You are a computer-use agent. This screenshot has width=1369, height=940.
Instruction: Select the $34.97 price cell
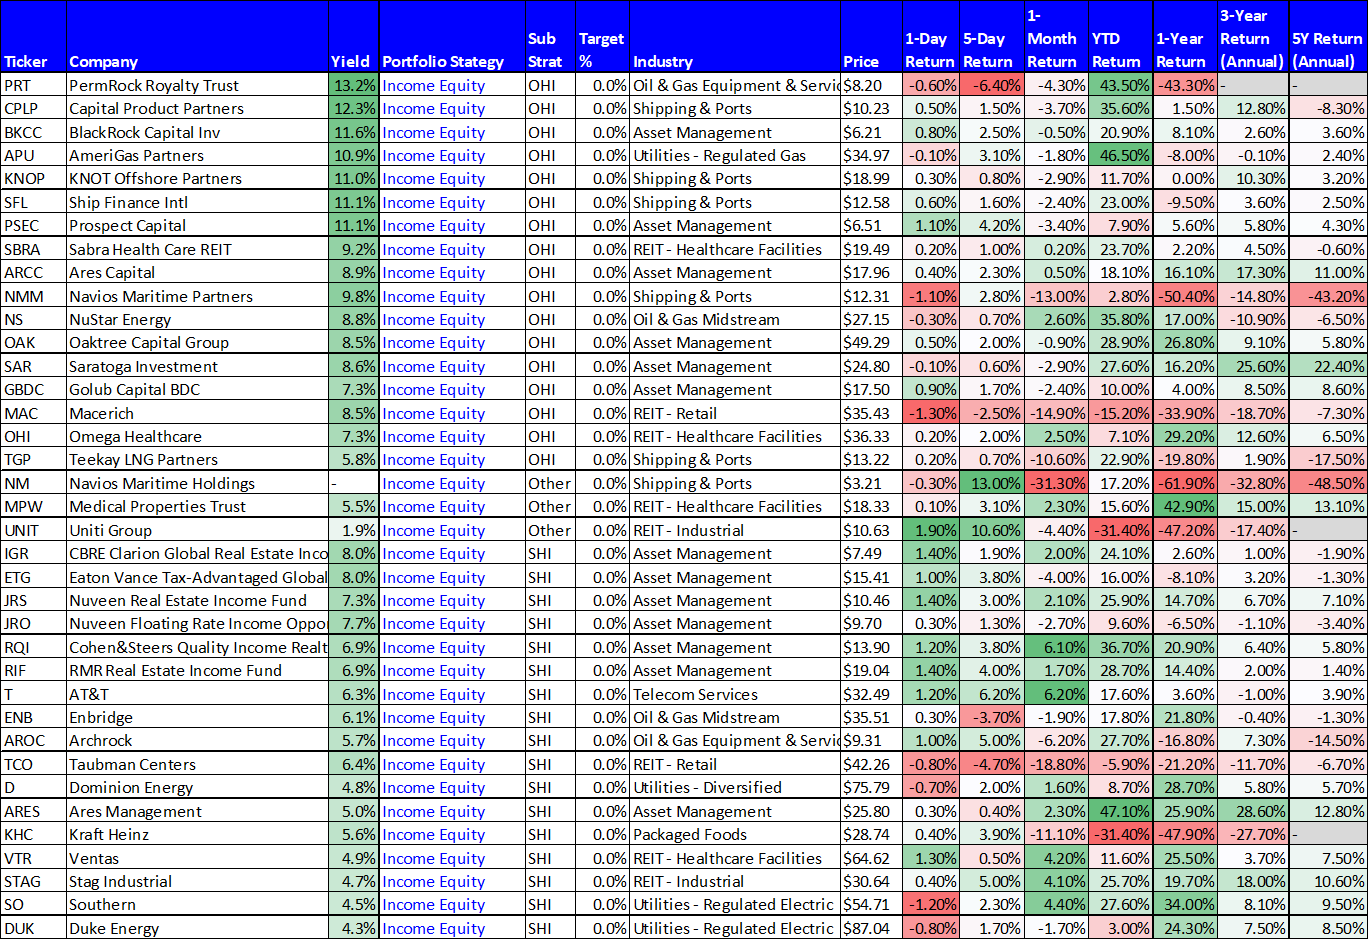pos(871,156)
